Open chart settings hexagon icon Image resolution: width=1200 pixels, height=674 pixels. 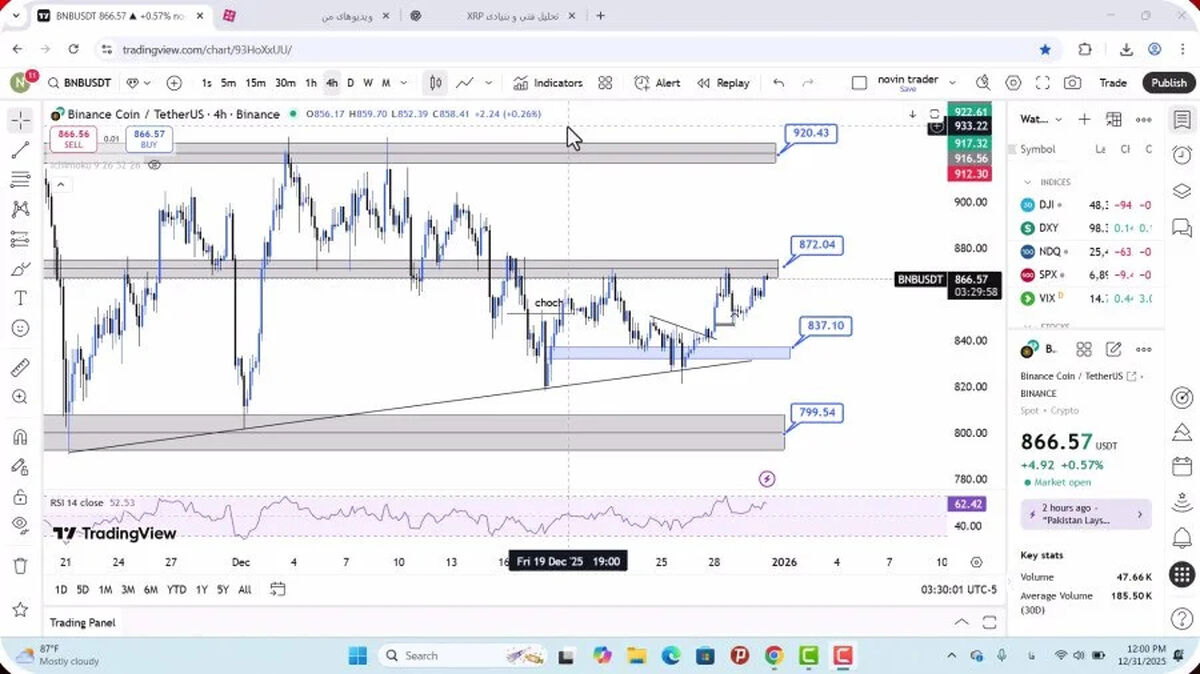pyautogui.click(x=1013, y=83)
